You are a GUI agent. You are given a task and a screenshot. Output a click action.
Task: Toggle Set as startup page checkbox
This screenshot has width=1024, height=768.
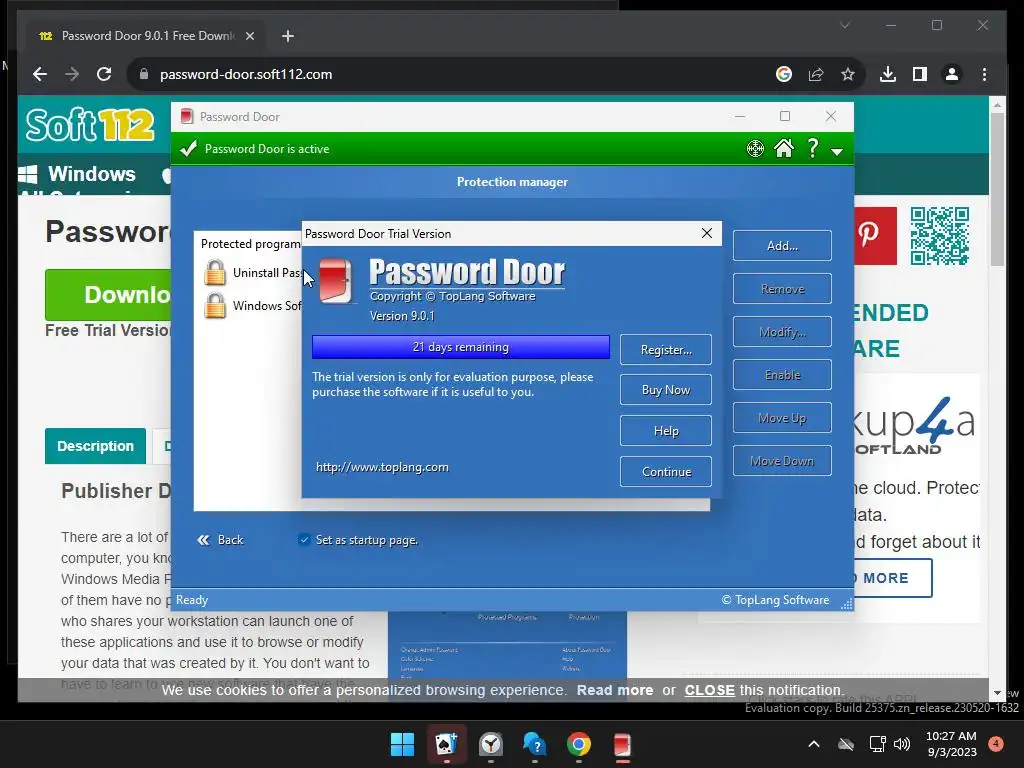[304, 539]
